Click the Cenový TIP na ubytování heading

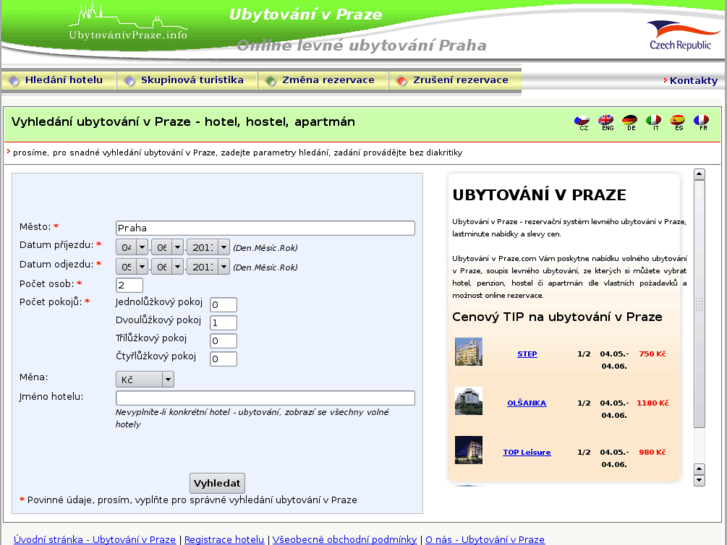tap(557, 317)
